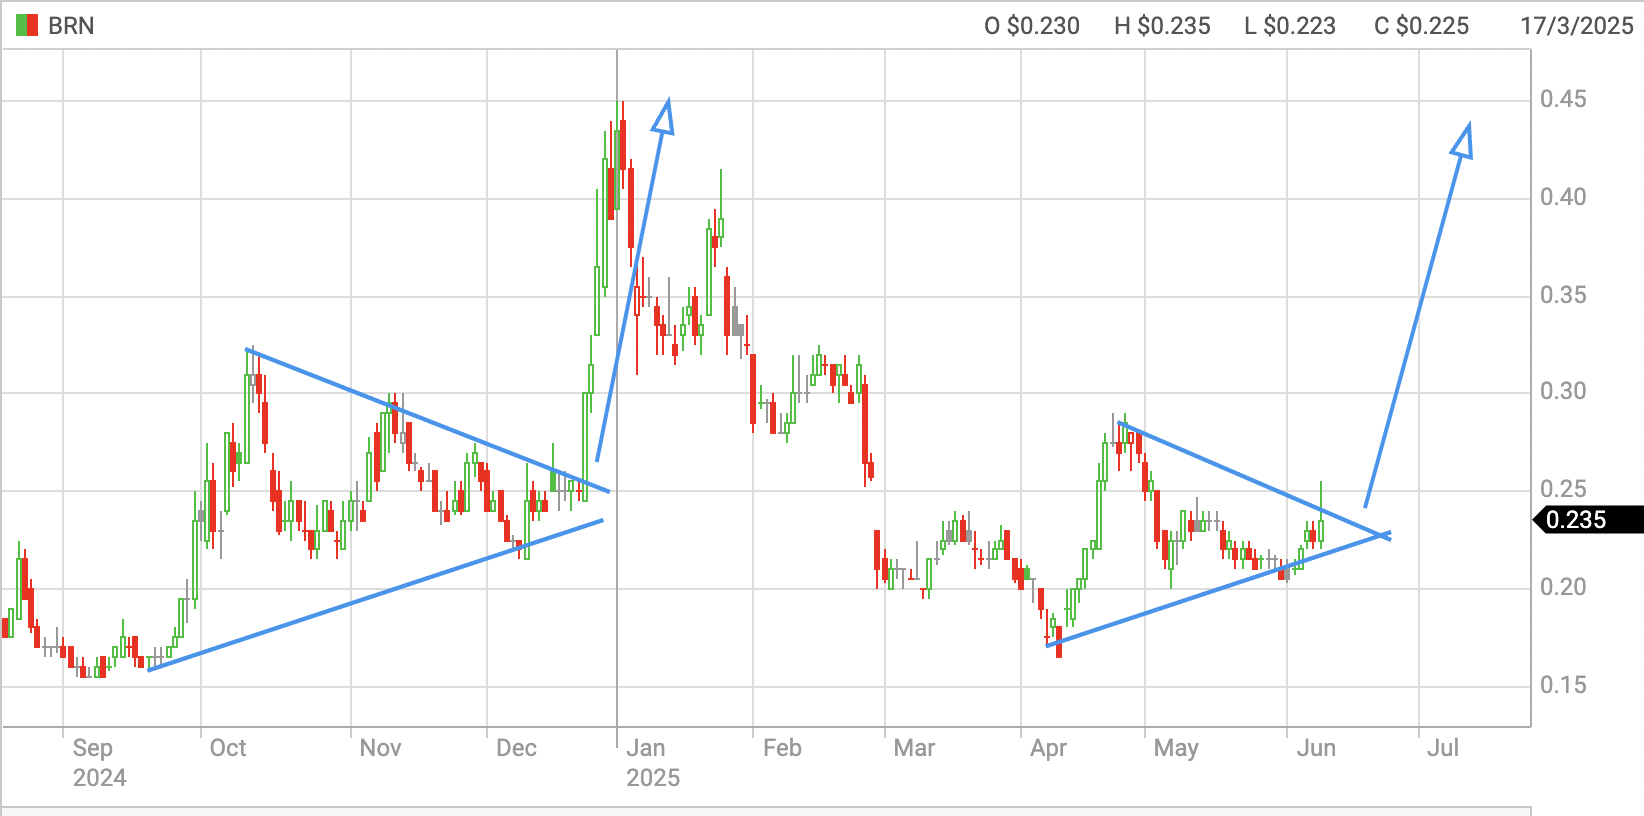
Task: Select the high price $0.235 readout
Action: (x=1162, y=26)
